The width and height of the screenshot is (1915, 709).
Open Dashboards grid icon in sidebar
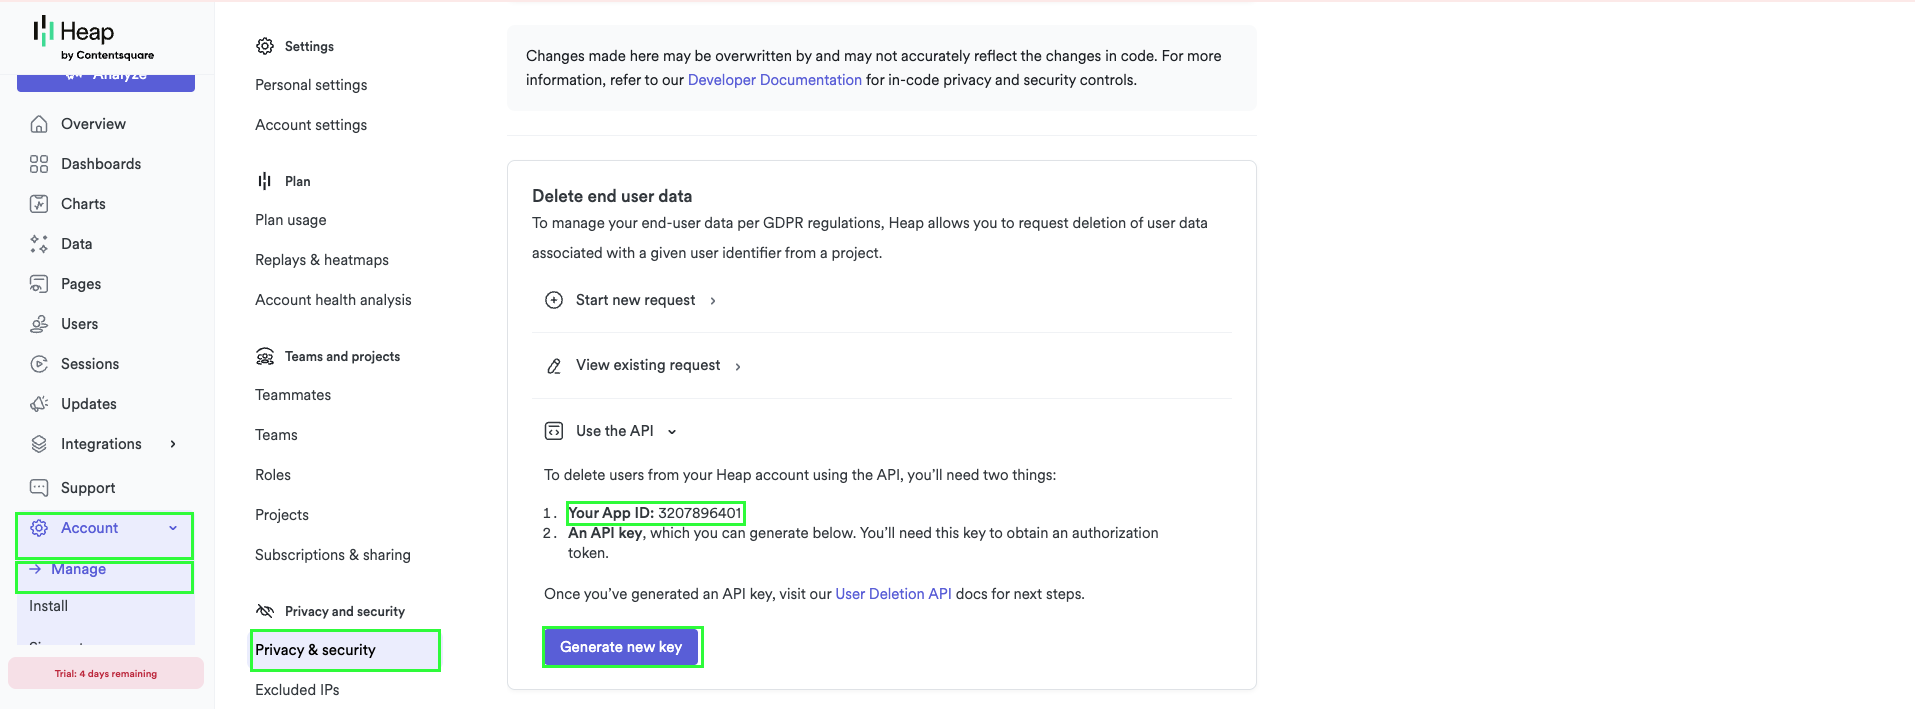click(x=39, y=164)
